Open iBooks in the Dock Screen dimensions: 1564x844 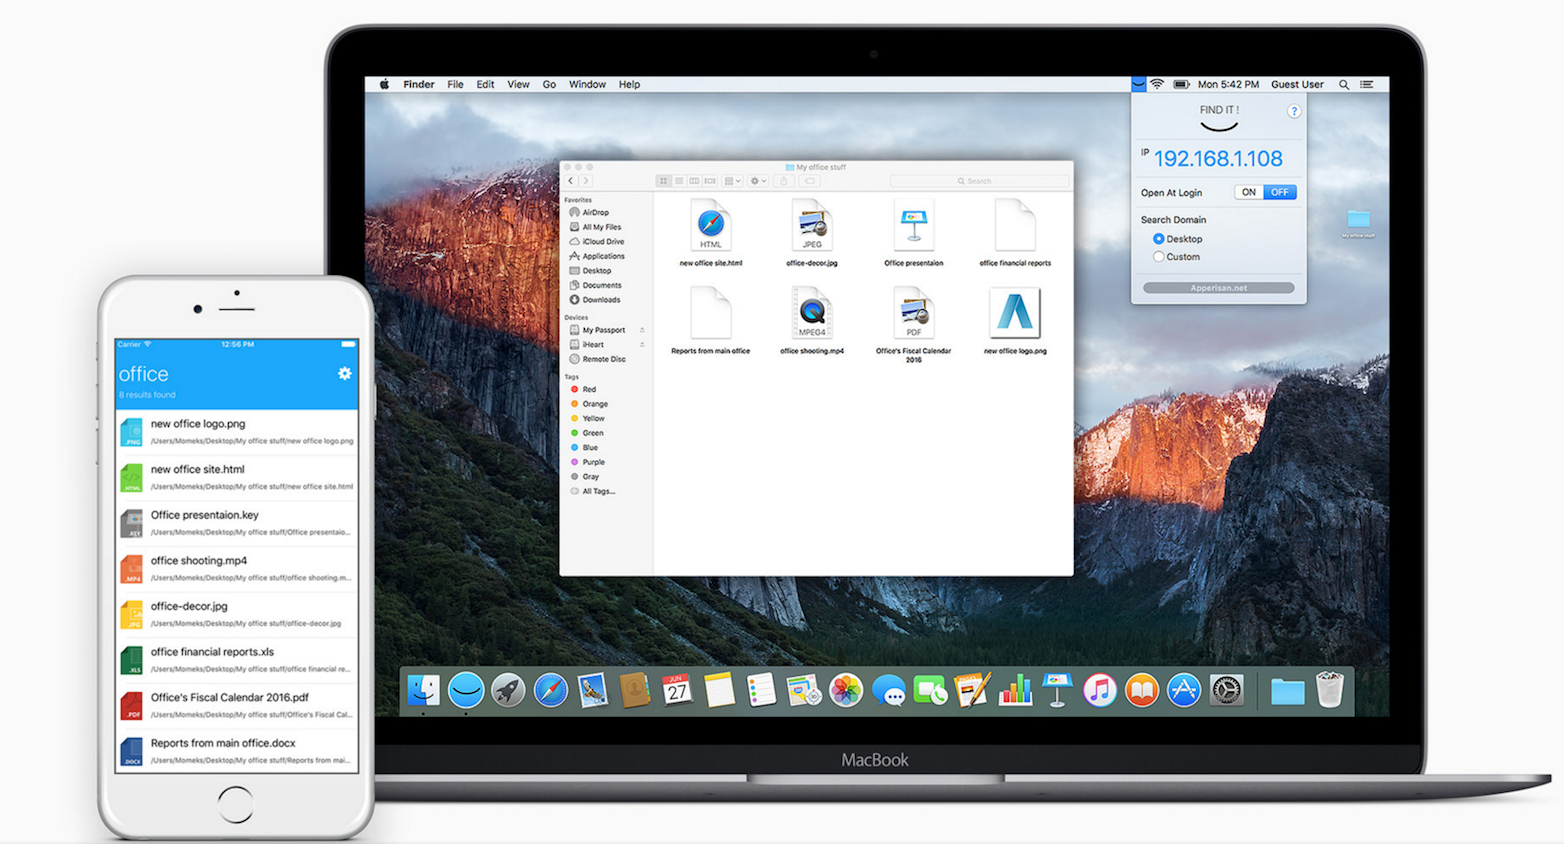(1142, 690)
